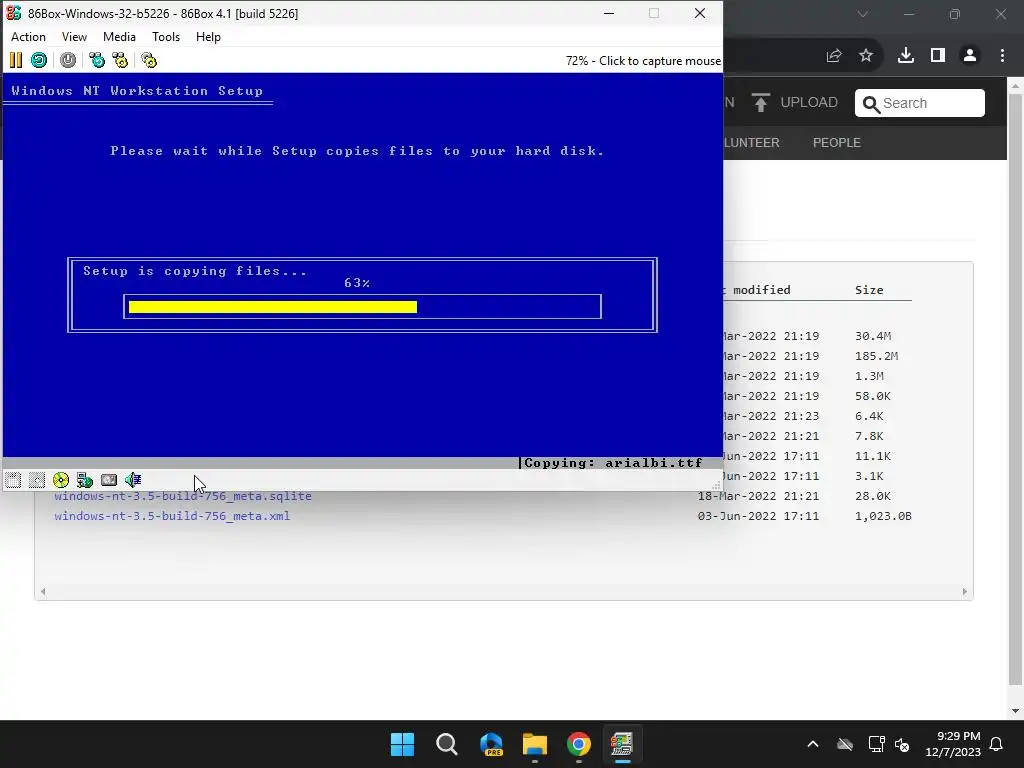
Task: Go to the PEOPLE tab on the website
Action: pos(837,142)
